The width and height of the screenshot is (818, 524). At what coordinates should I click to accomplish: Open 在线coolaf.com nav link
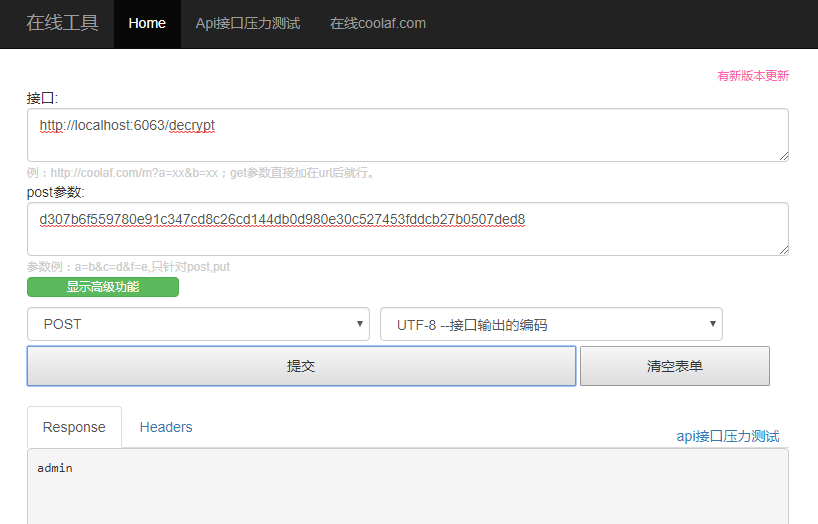click(x=378, y=23)
